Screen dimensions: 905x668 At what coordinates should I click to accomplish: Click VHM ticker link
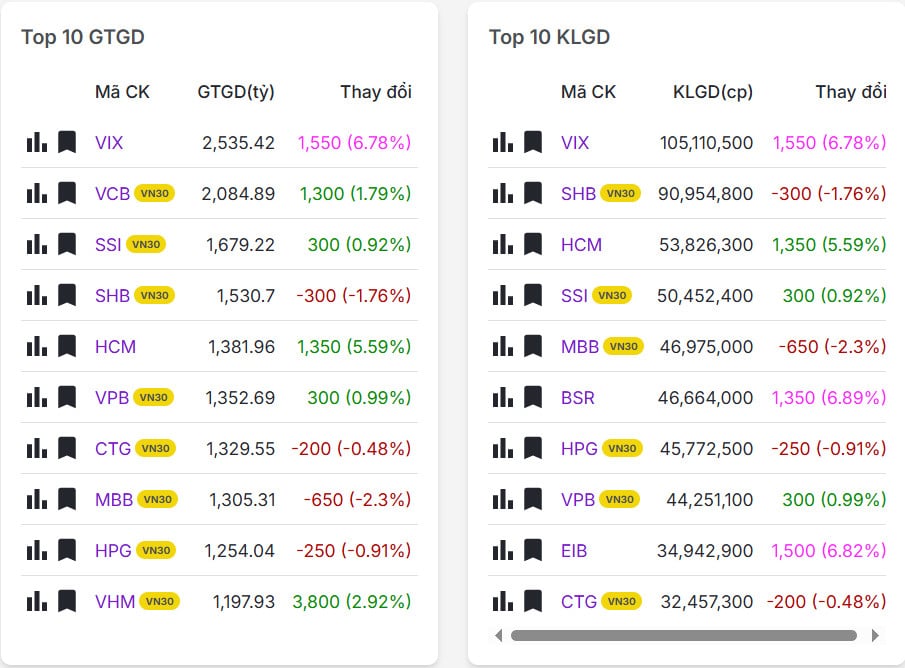point(115,602)
